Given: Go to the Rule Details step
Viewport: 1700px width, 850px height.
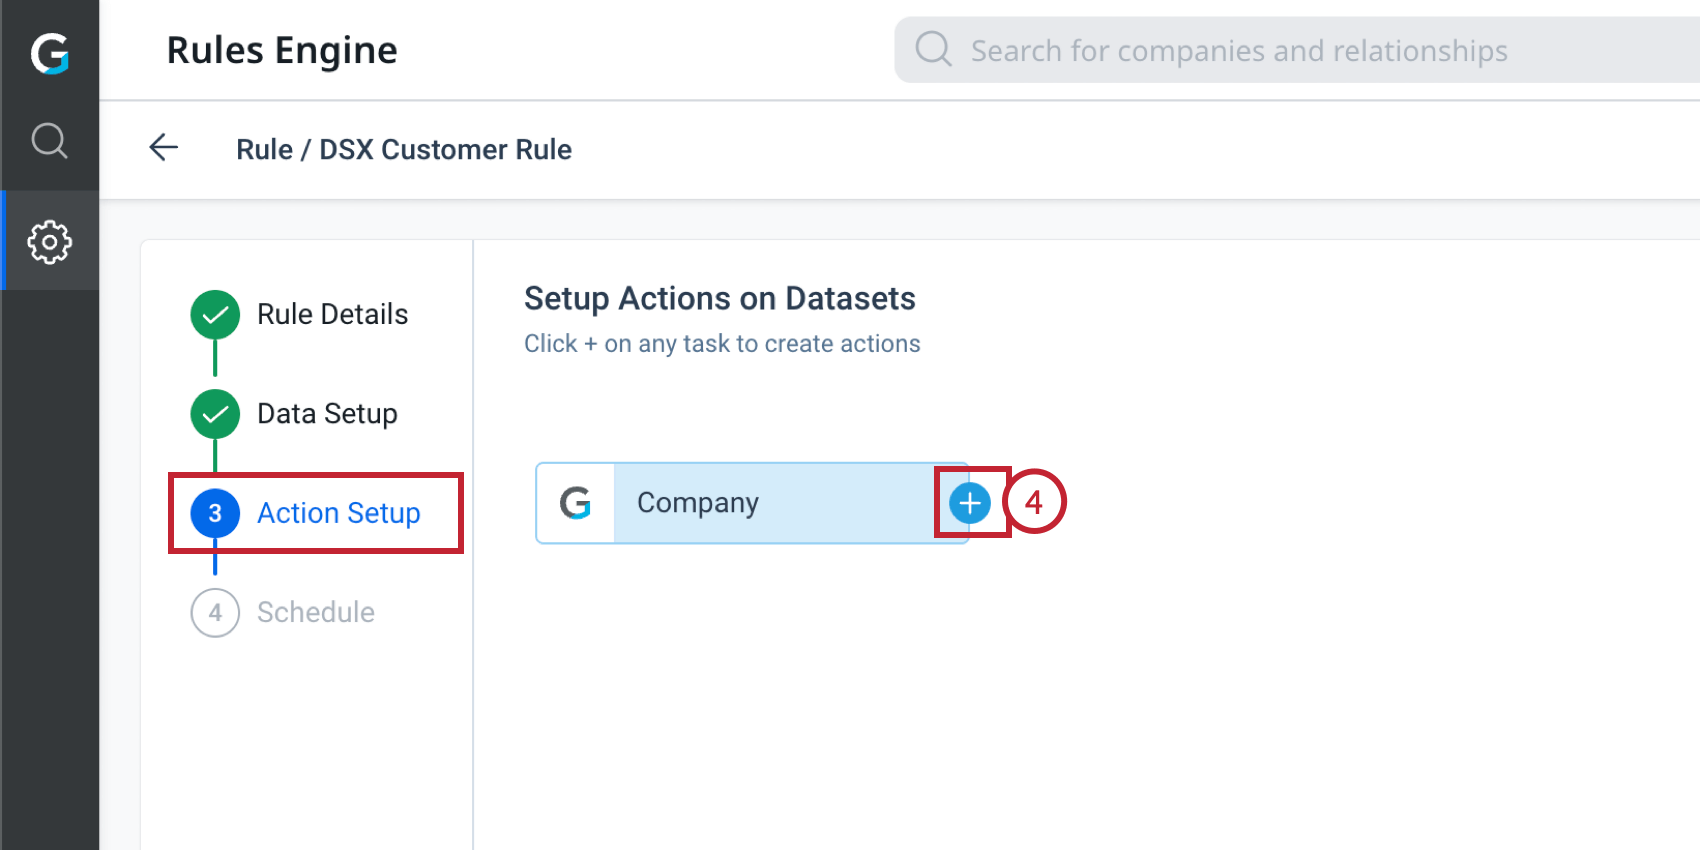Looking at the screenshot, I should (332, 315).
